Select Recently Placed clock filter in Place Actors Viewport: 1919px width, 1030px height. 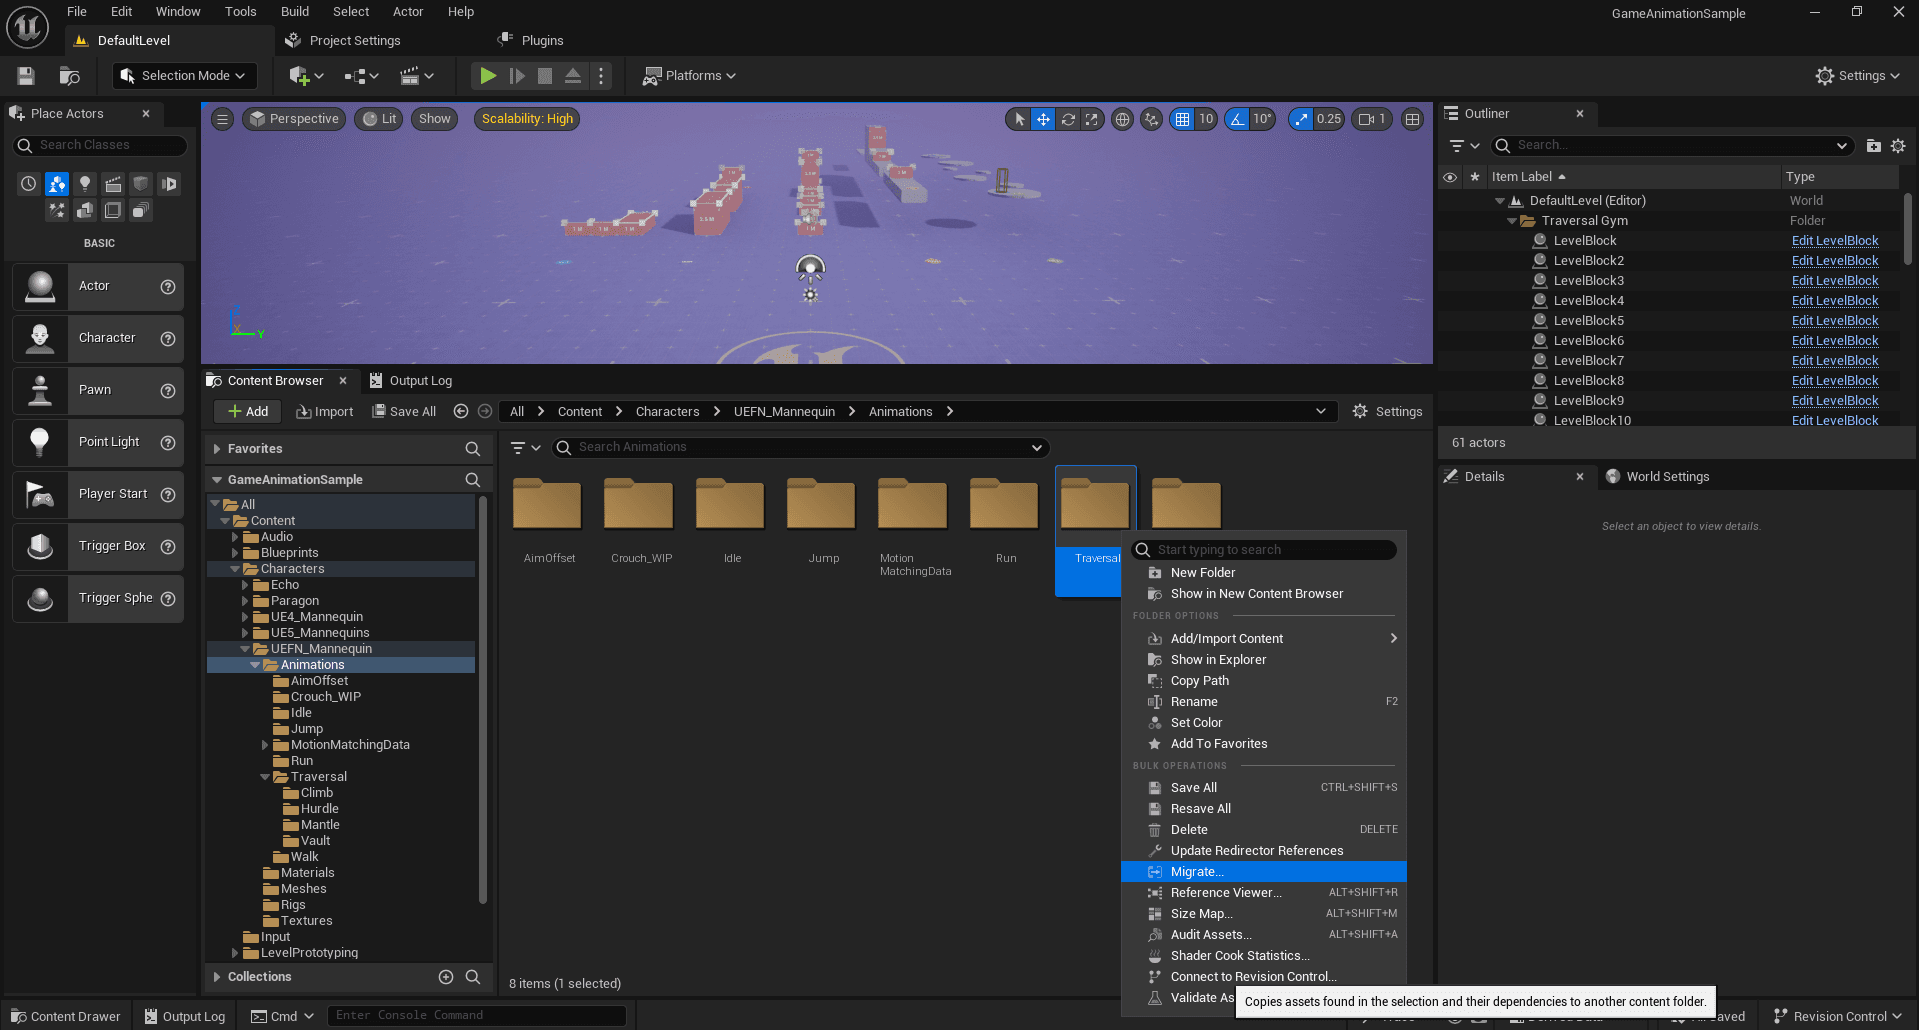[29, 184]
